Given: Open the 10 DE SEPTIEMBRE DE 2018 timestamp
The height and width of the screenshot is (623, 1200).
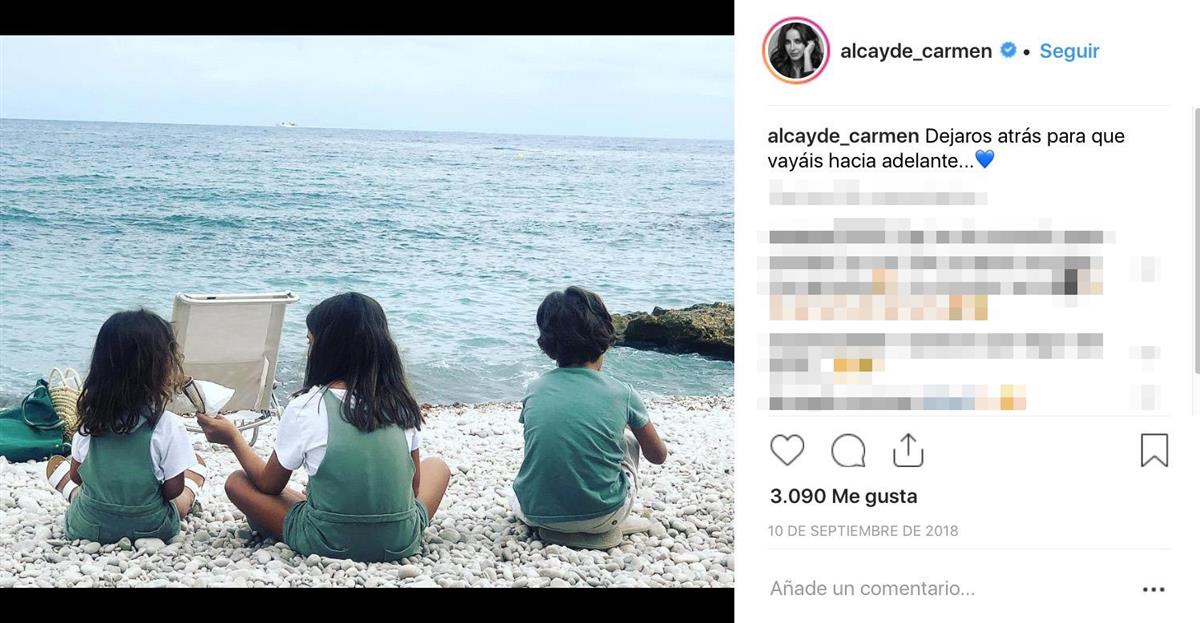Looking at the screenshot, I should tap(864, 531).
